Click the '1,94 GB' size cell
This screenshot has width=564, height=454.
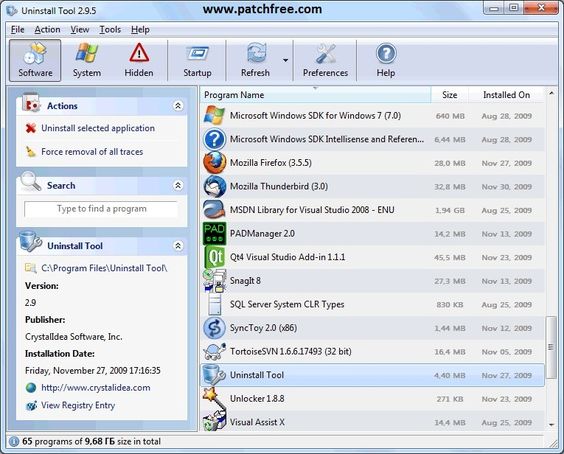click(450, 210)
